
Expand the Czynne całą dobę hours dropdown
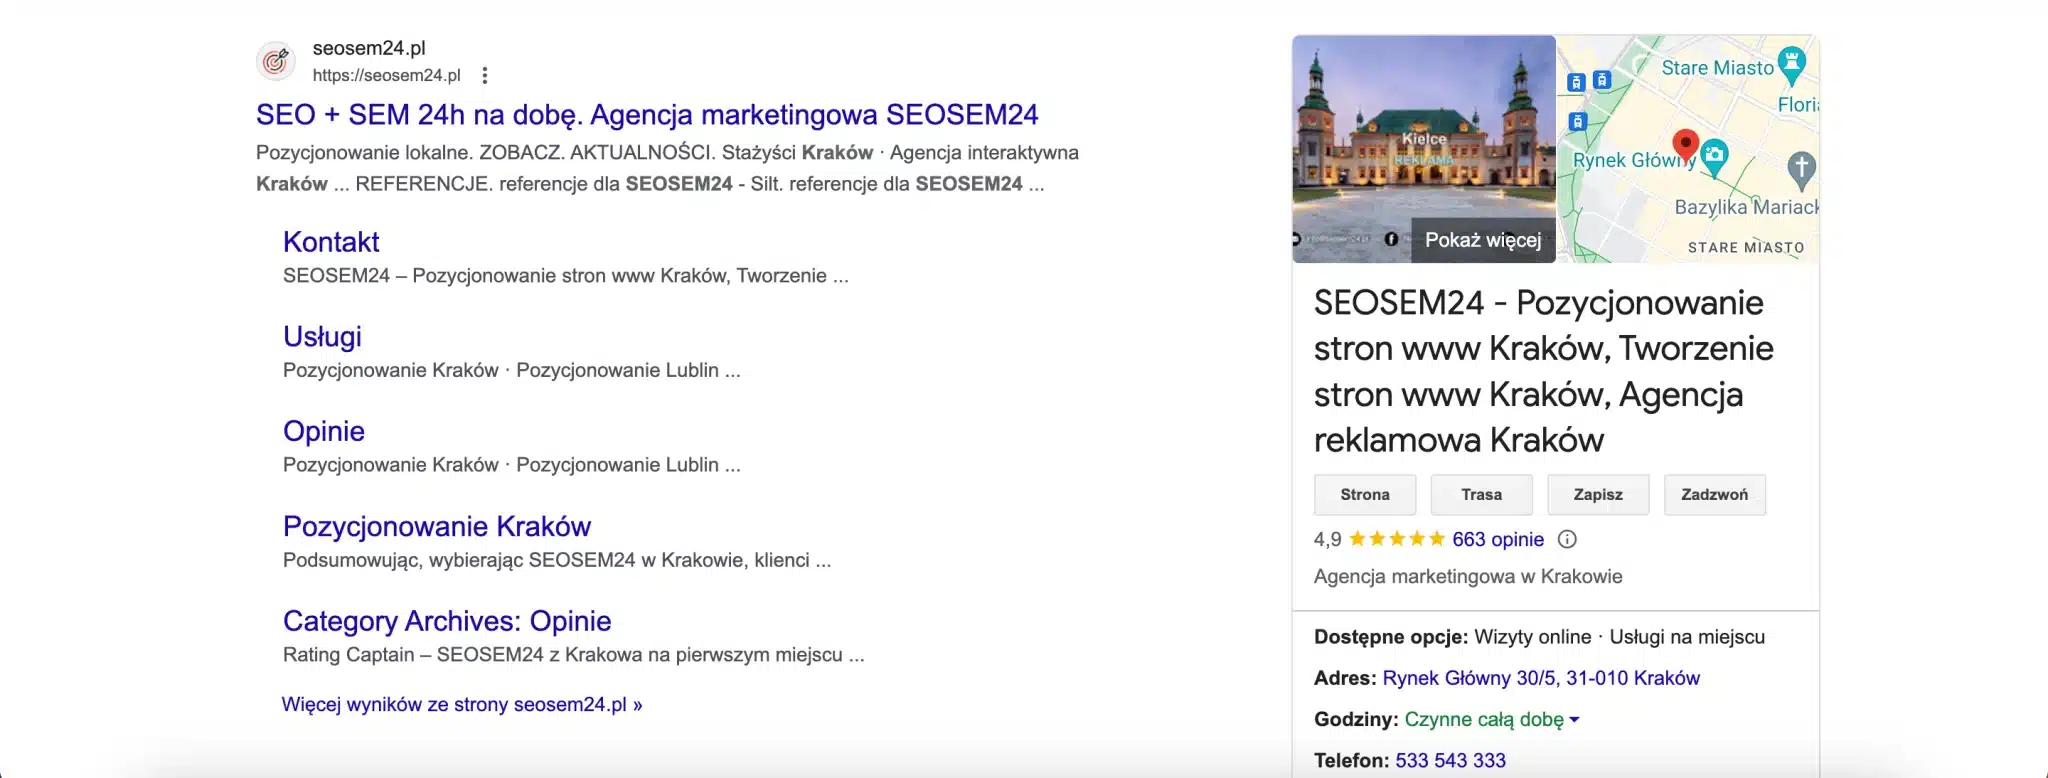tap(1492, 720)
